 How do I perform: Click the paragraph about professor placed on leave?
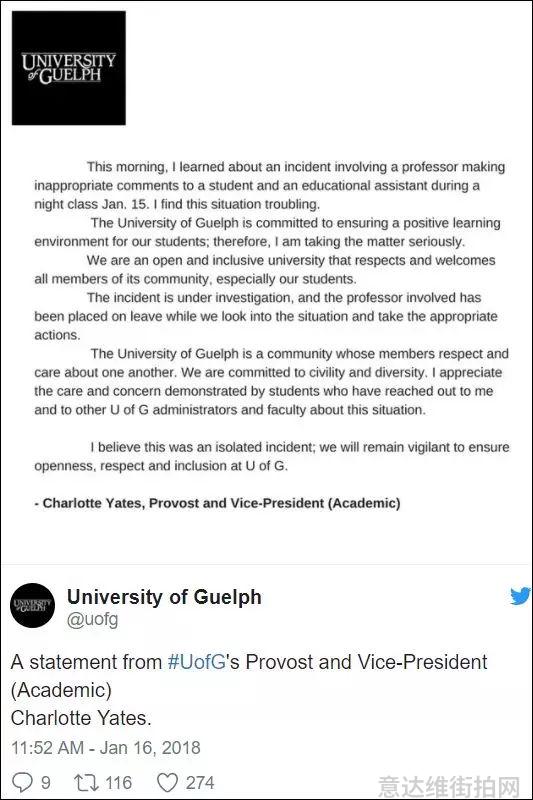click(x=266, y=316)
